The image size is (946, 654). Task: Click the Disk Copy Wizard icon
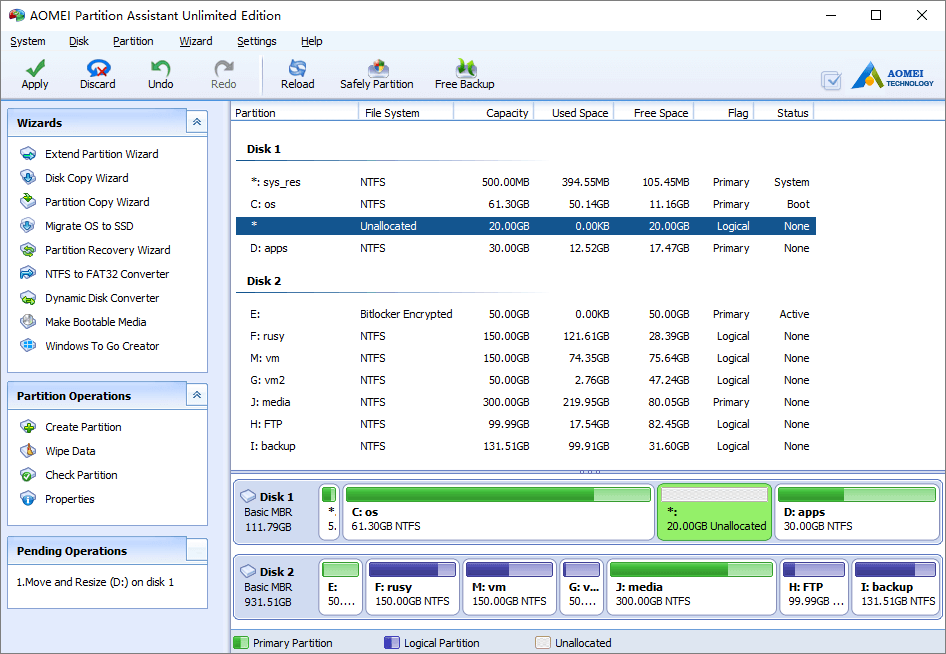(x=28, y=177)
